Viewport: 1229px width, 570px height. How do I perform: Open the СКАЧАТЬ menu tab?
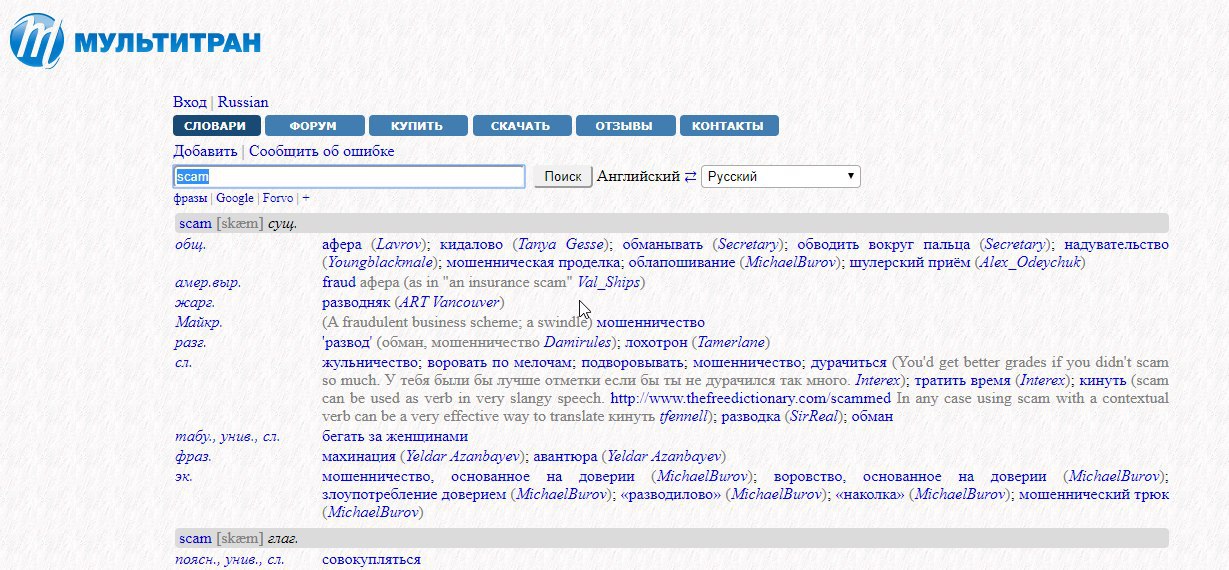[522, 126]
